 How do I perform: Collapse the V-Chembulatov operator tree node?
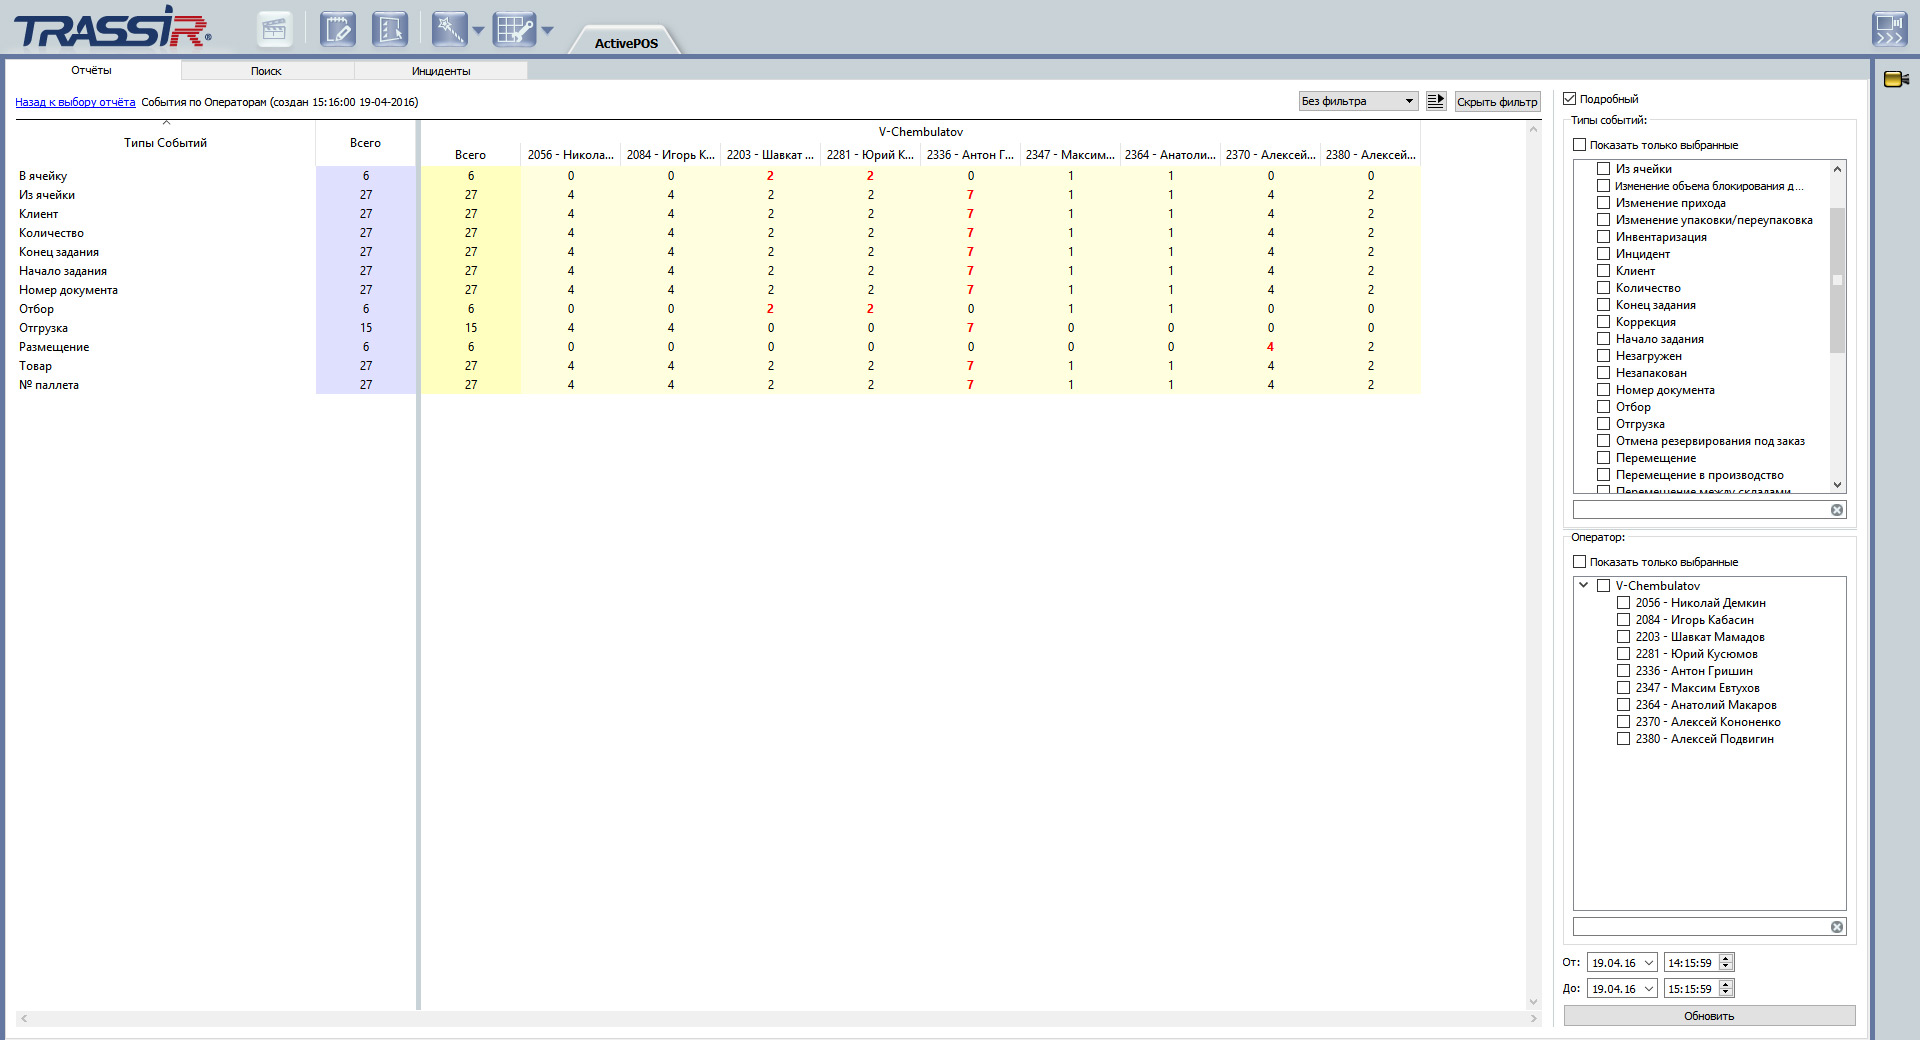1584,585
